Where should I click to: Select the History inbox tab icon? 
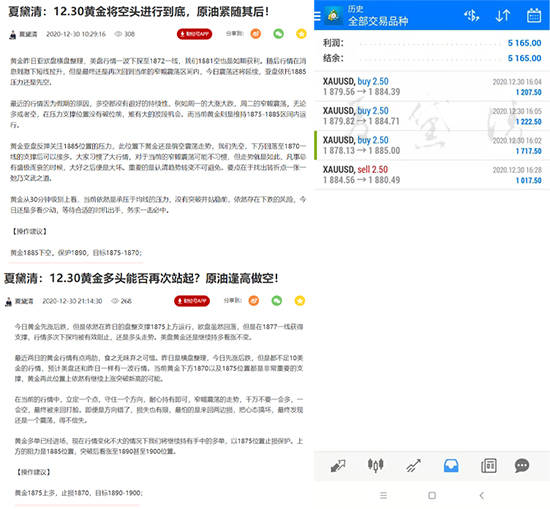coord(451,466)
